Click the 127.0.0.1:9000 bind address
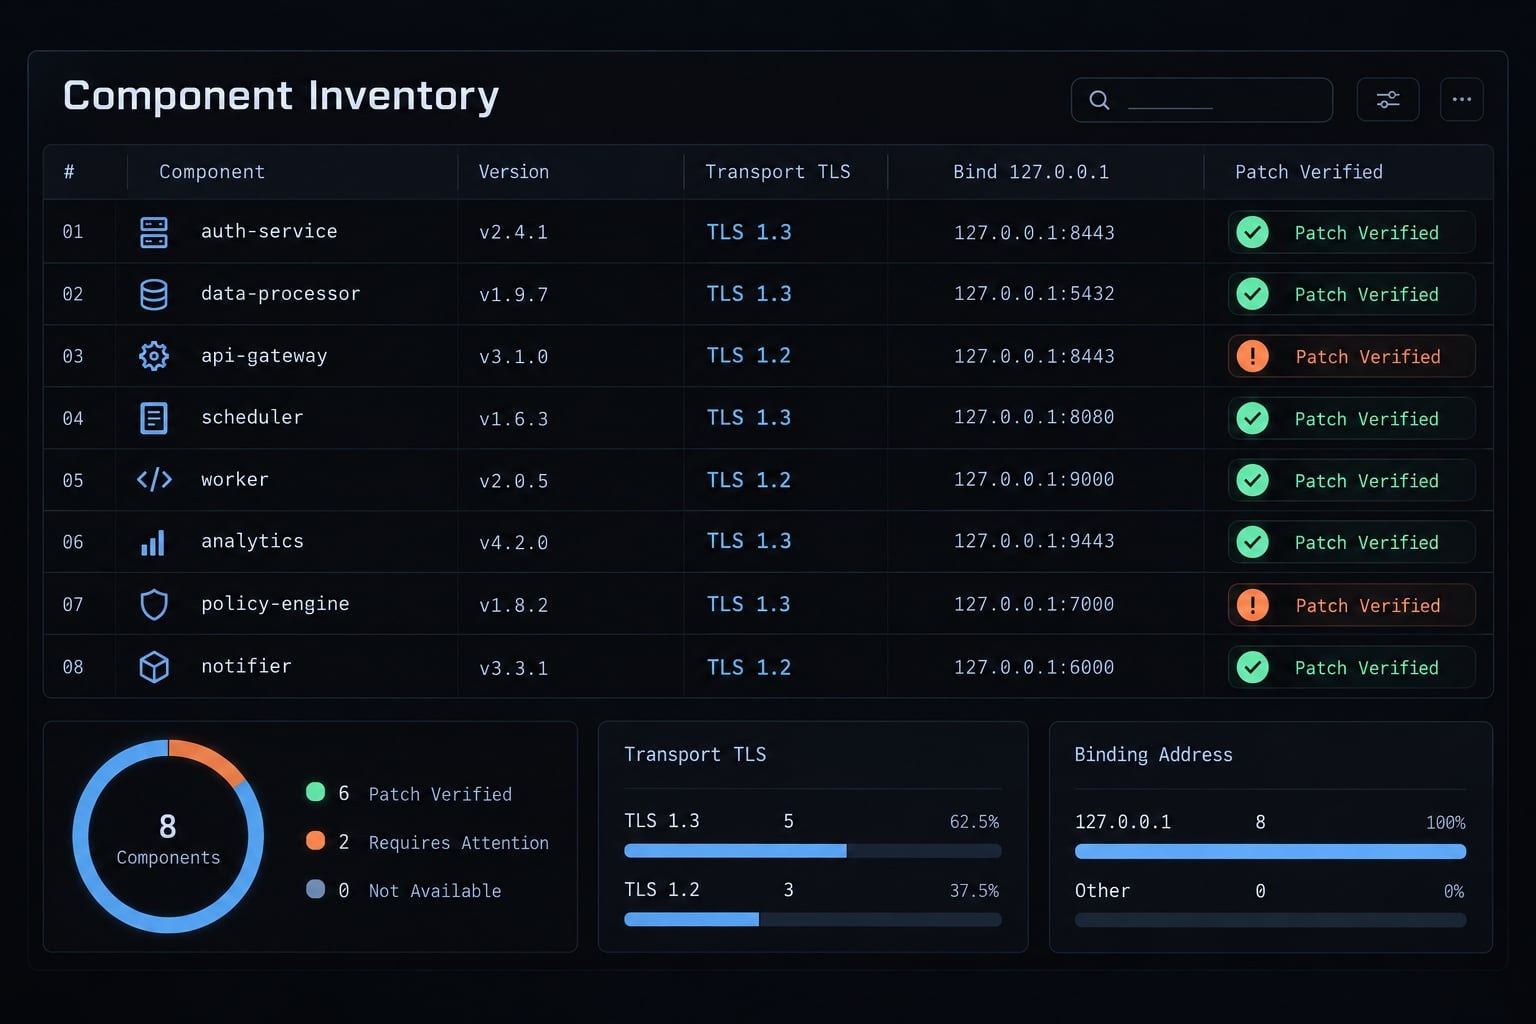Viewport: 1536px width, 1024px height. click(x=1034, y=479)
